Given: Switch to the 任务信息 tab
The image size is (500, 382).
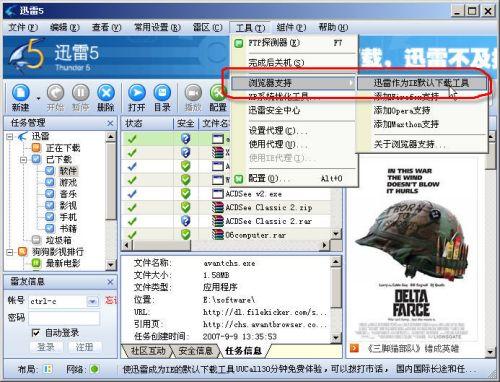Looking at the screenshot, I should [243, 351].
